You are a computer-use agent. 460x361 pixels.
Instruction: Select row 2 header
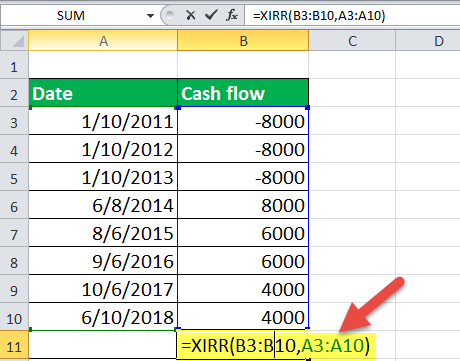(14, 93)
